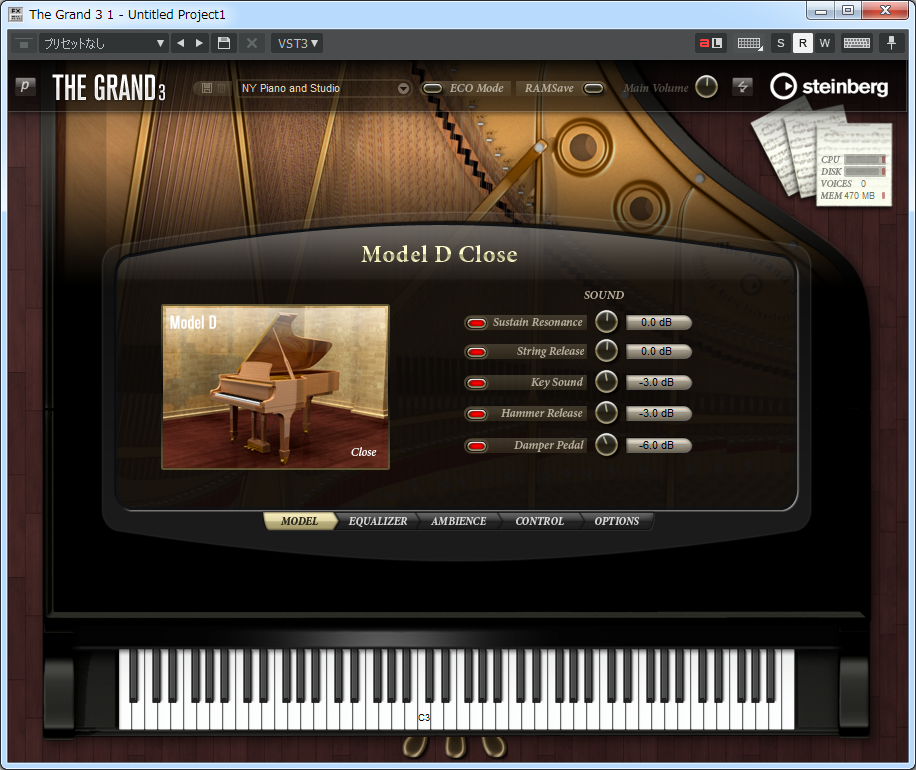
Task: Close the The Grand 3 window
Action: coord(885,11)
